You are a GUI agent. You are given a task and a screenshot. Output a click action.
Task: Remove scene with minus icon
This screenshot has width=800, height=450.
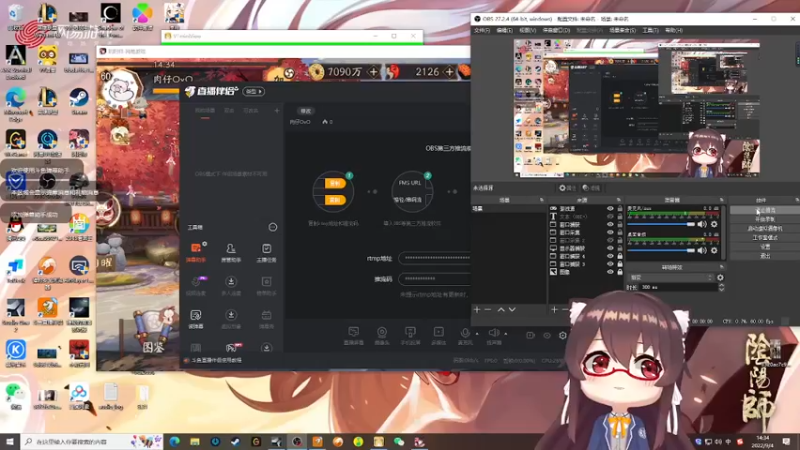pos(488,310)
